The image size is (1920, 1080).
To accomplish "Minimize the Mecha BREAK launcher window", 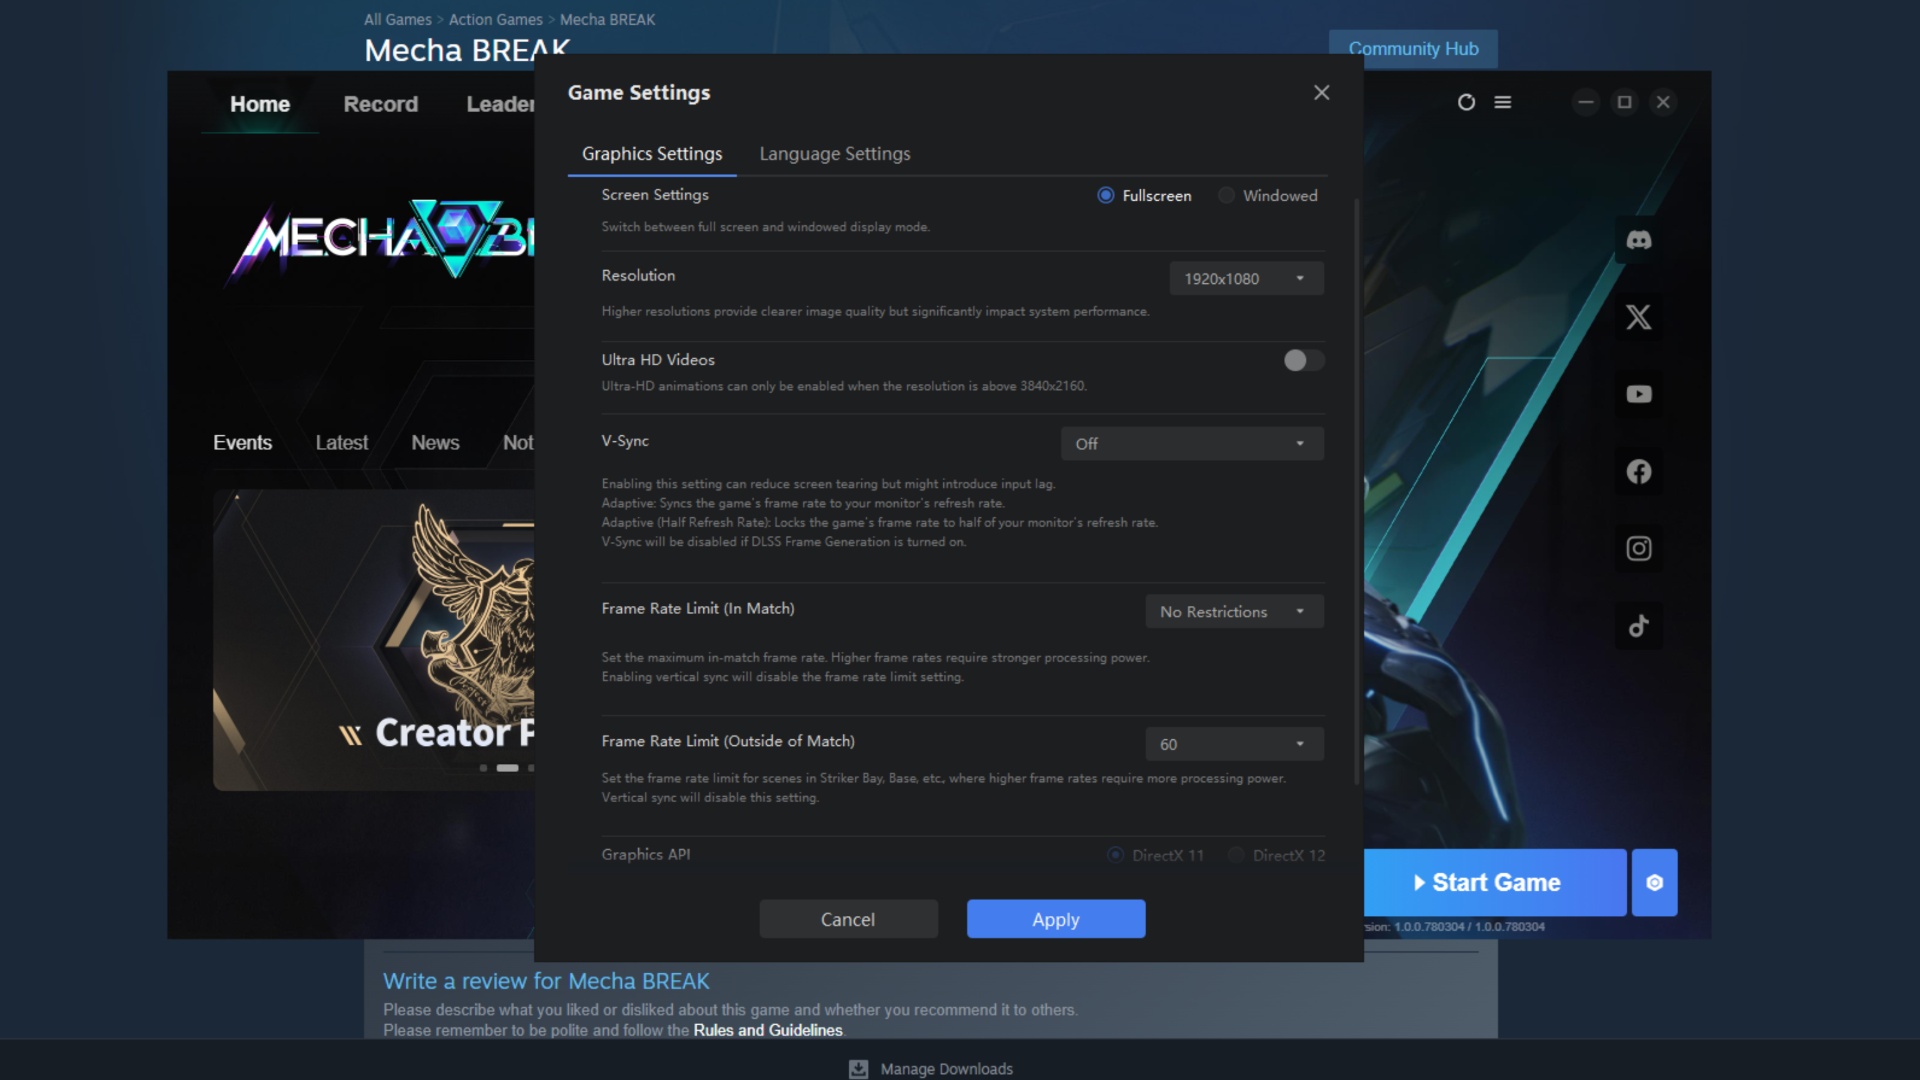I will [1585, 102].
